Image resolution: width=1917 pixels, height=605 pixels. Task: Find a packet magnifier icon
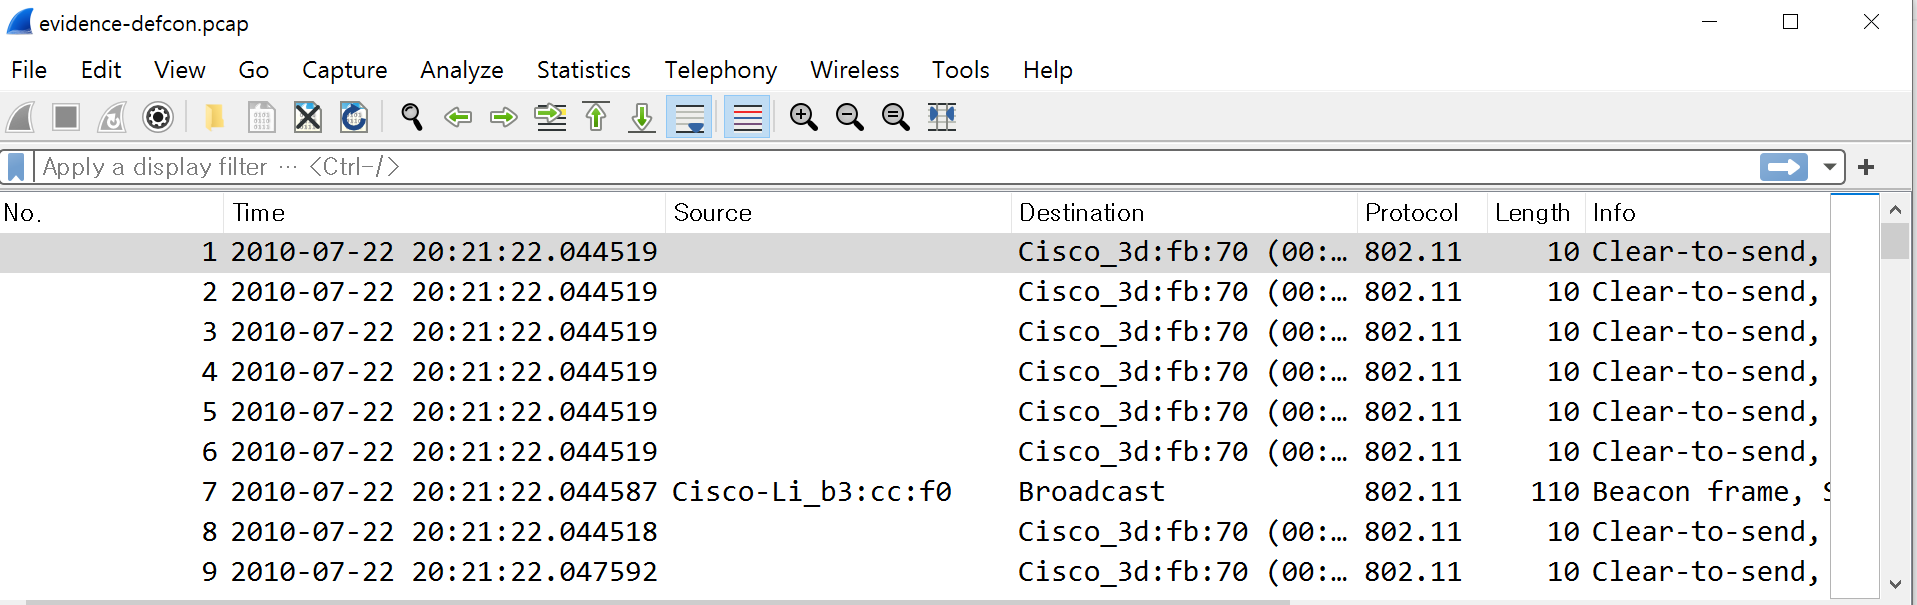point(411,117)
